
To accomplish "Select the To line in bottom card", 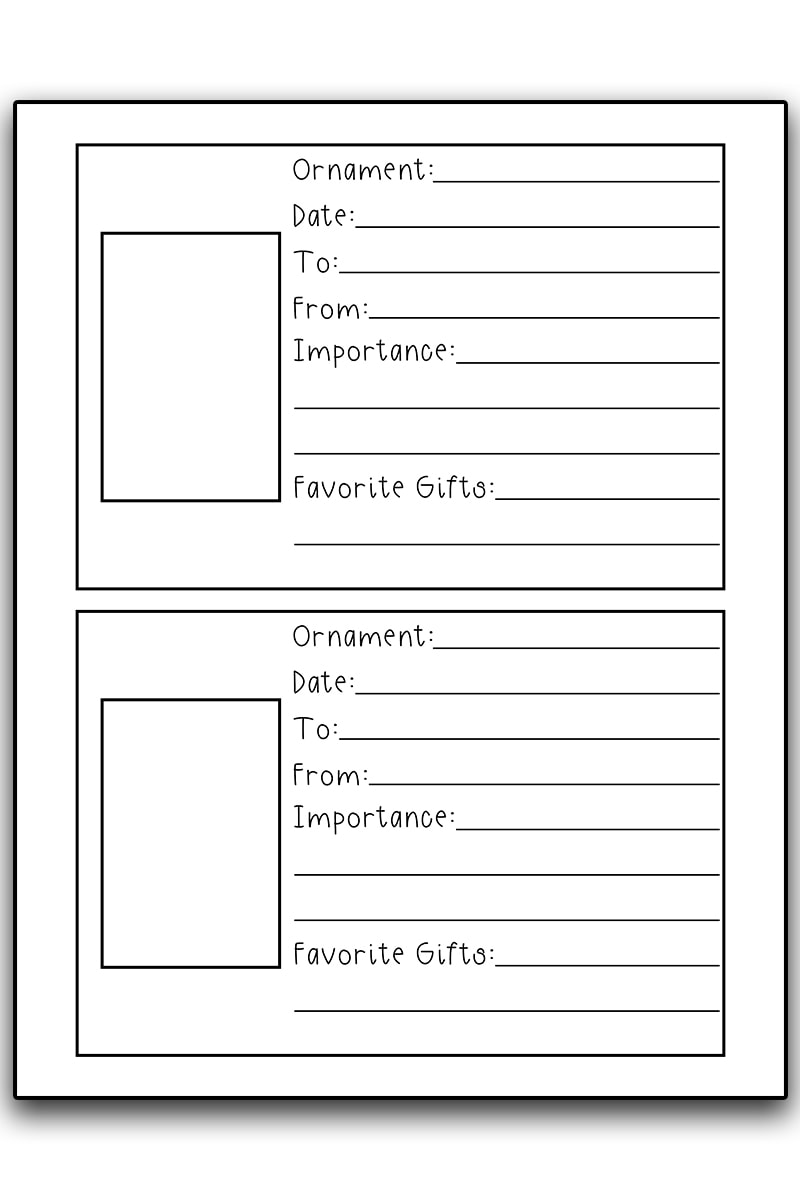I will (x=529, y=739).
